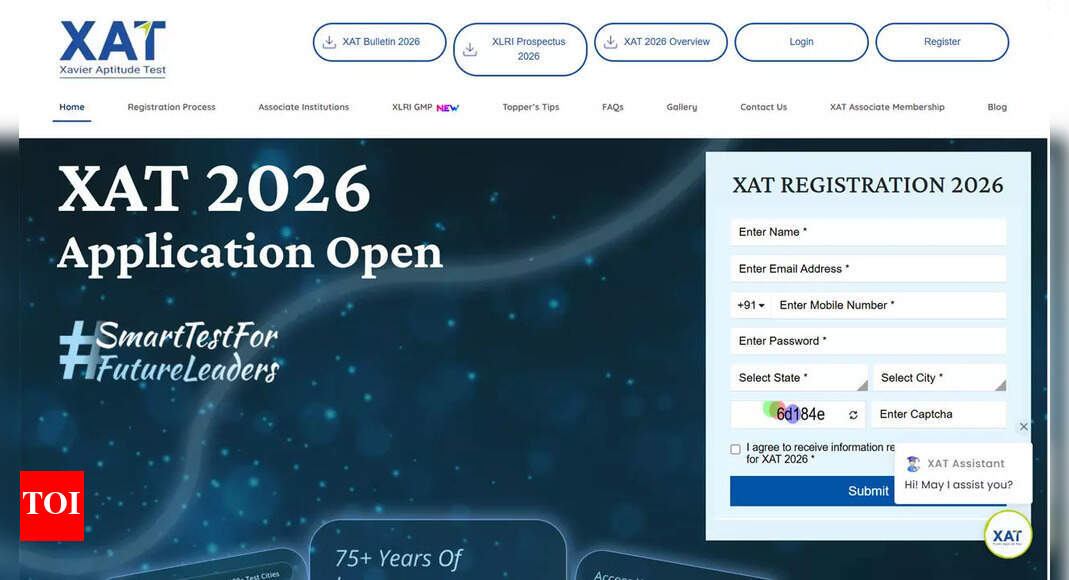
Task: Click the XAT Bulletin 2026 download icon
Action: tap(329, 42)
